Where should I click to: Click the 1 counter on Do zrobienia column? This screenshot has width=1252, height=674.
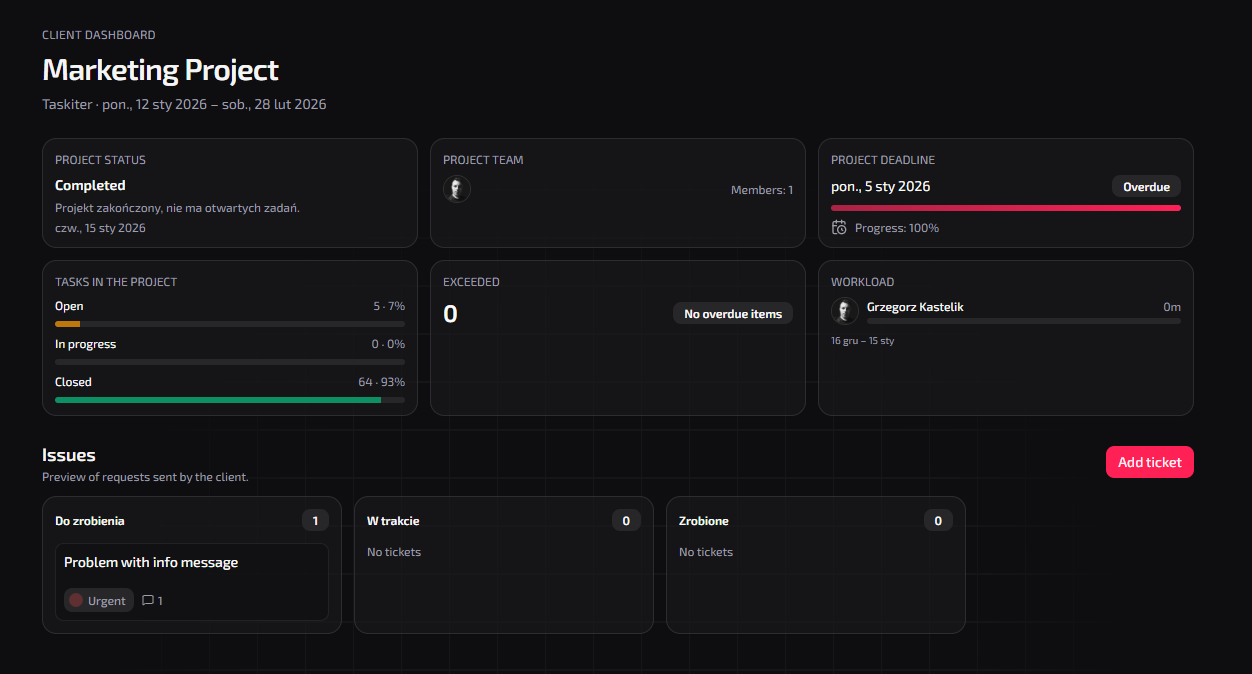[315, 520]
